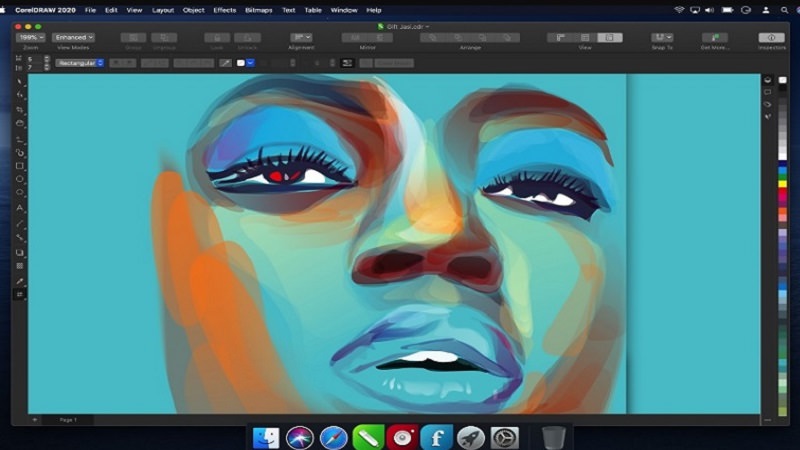Select the Crop tool
Screen dimensions: 800x450
click(x=20, y=108)
